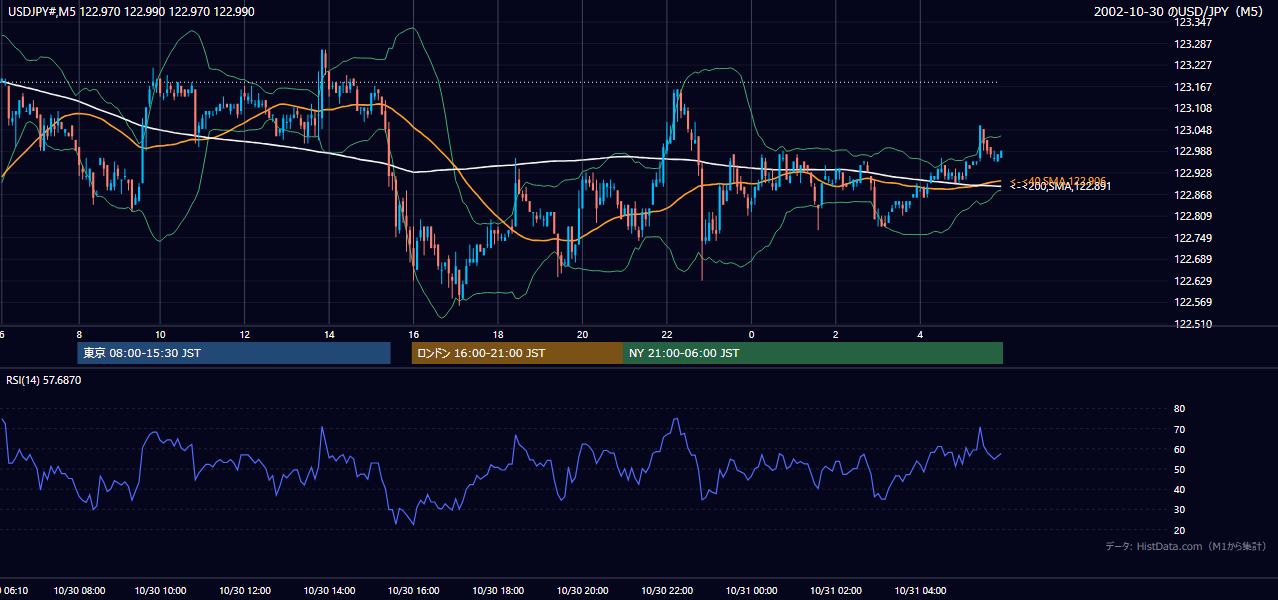
Task: Click RSI scale value 20
Action: click(1180, 530)
